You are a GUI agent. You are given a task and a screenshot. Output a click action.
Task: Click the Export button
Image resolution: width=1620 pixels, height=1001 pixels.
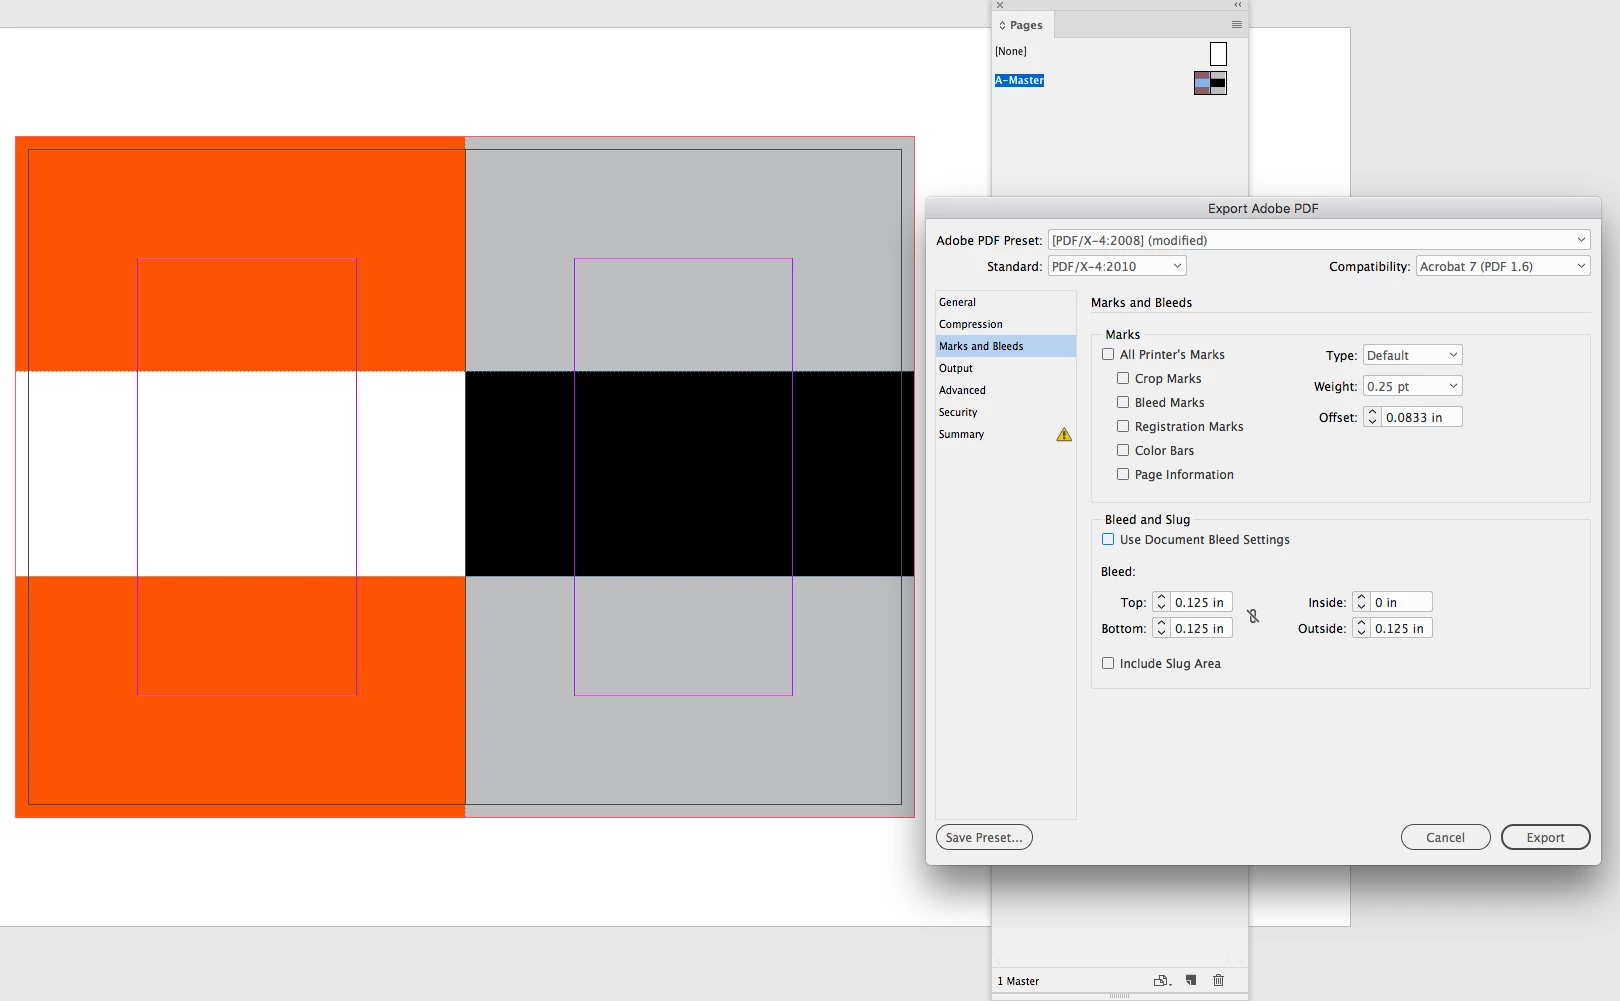pyautogui.click(x=1545, y=837)
